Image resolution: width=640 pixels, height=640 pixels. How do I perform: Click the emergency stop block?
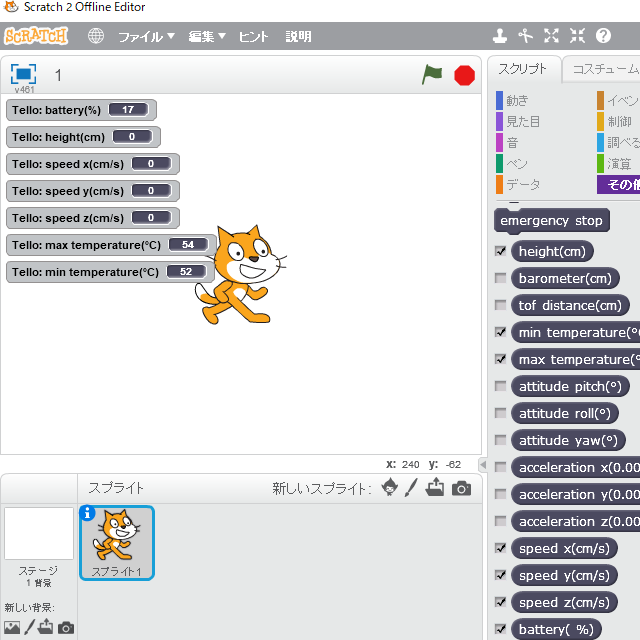(552, 221)
